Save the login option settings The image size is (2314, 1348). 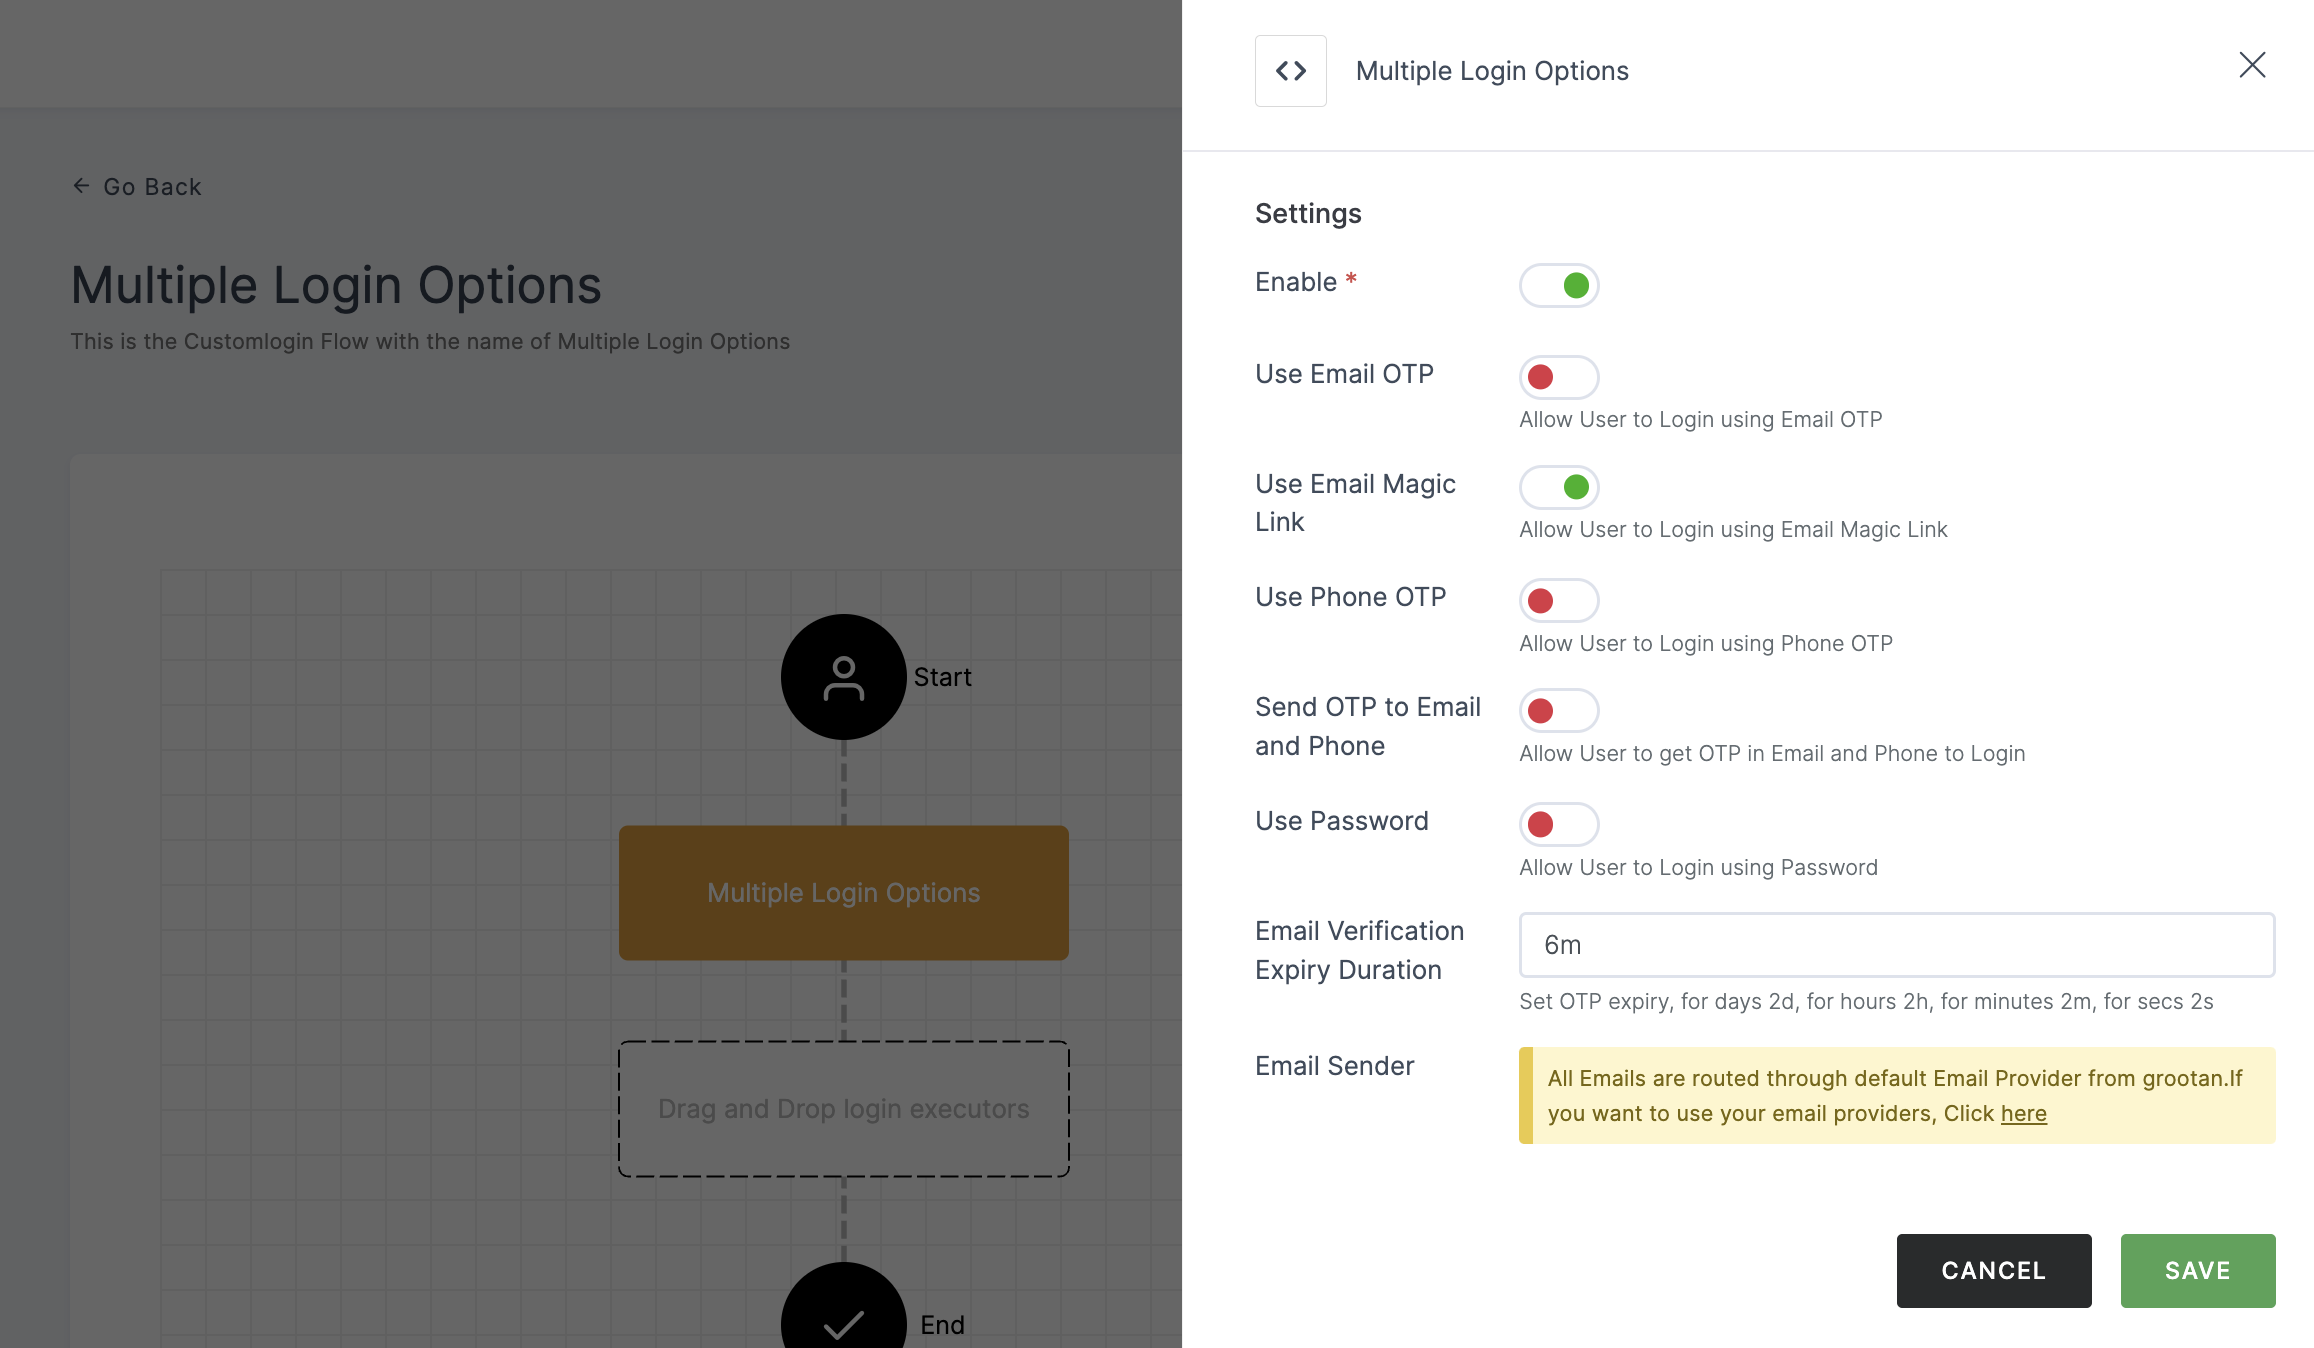2198,1271
